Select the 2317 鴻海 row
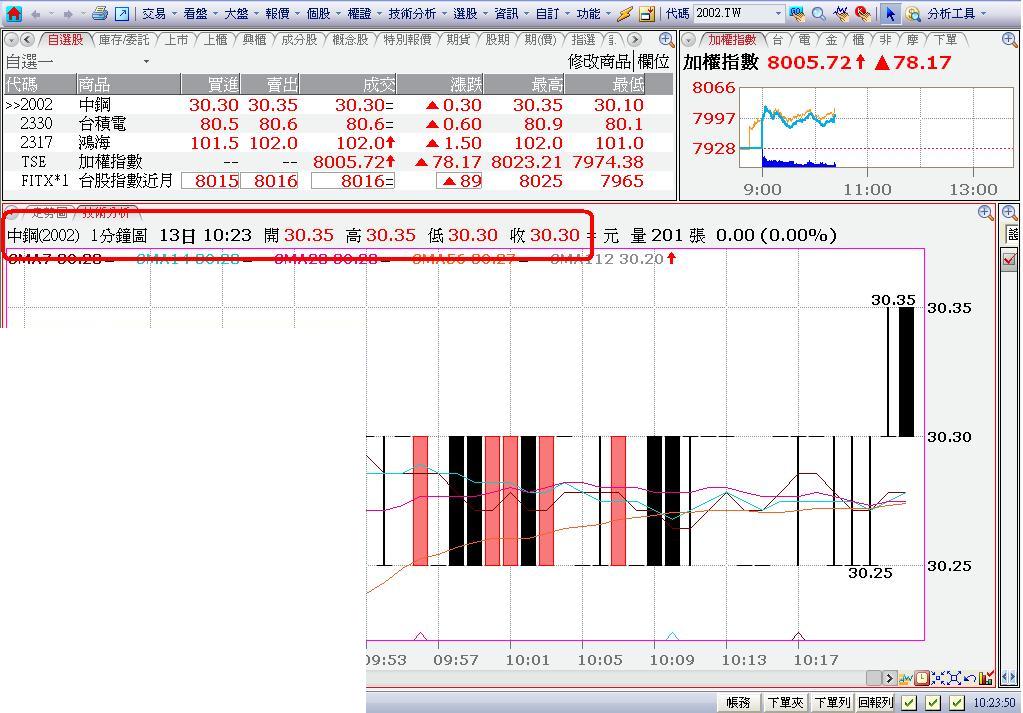 point(338,142)
